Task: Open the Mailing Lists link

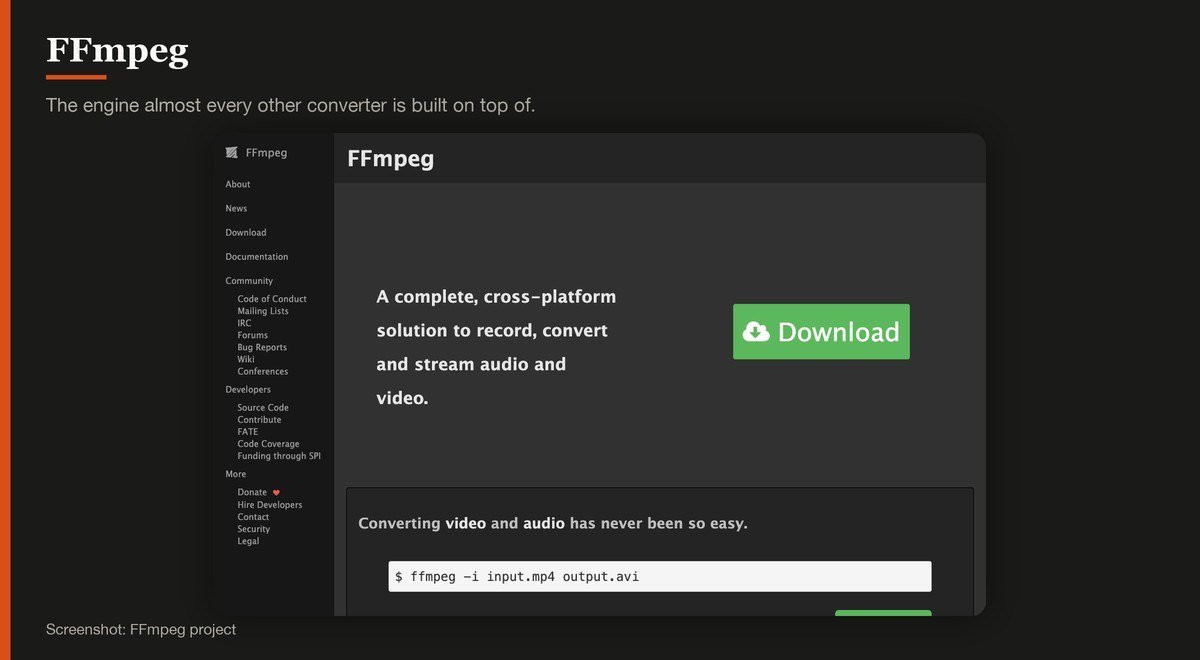Action: click(263, 311)
